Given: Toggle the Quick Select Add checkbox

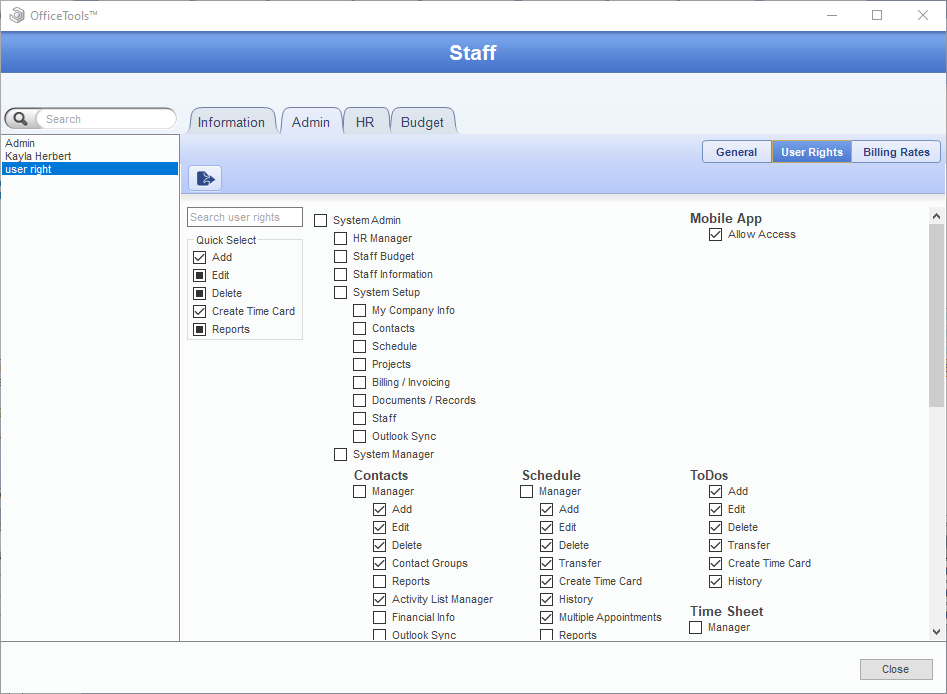Looking at the screenshot, I should [199, 257].
